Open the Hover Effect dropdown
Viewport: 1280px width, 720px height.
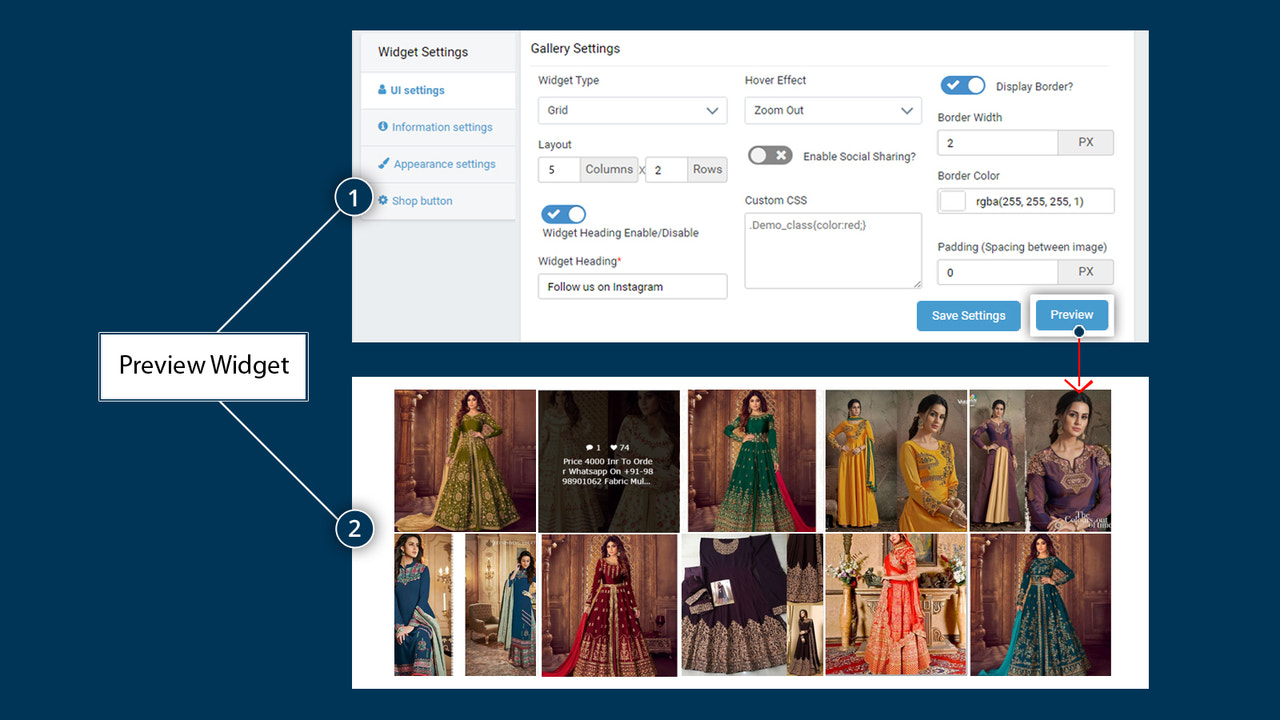(x=833, y=110)
